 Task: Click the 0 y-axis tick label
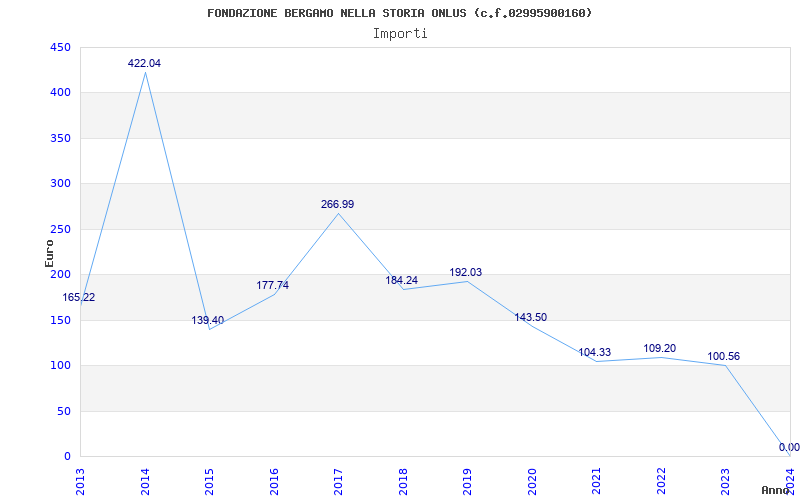pos(67,457)
